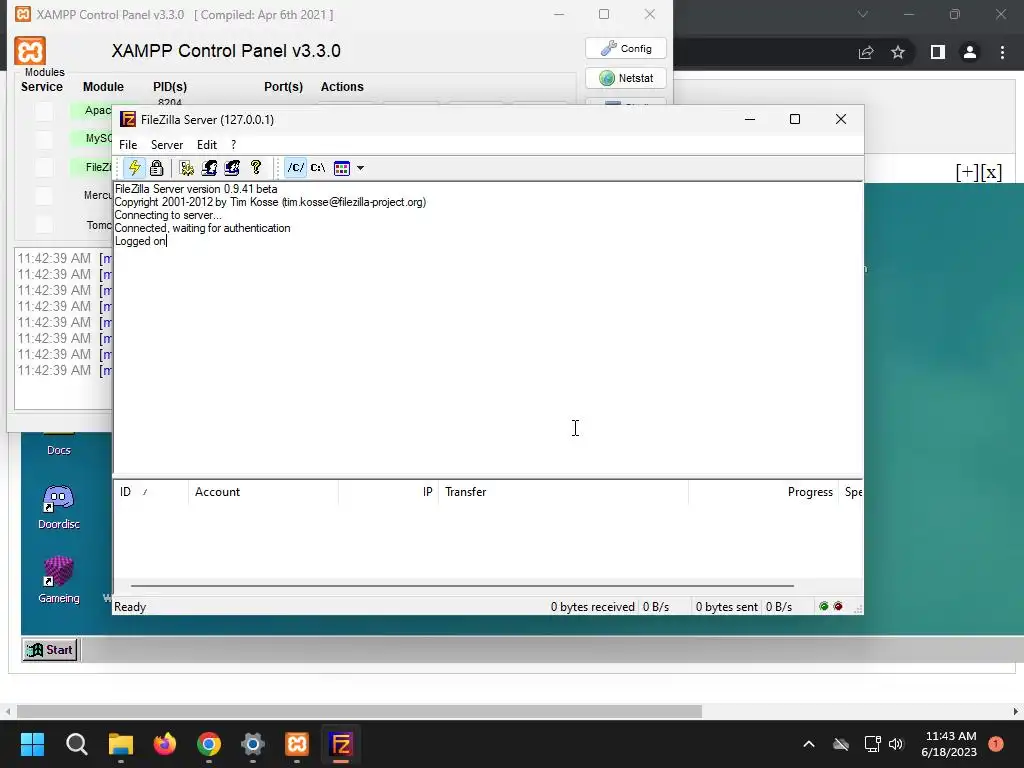Click the browser page horizontal scrollbar

tap(359, 711)
